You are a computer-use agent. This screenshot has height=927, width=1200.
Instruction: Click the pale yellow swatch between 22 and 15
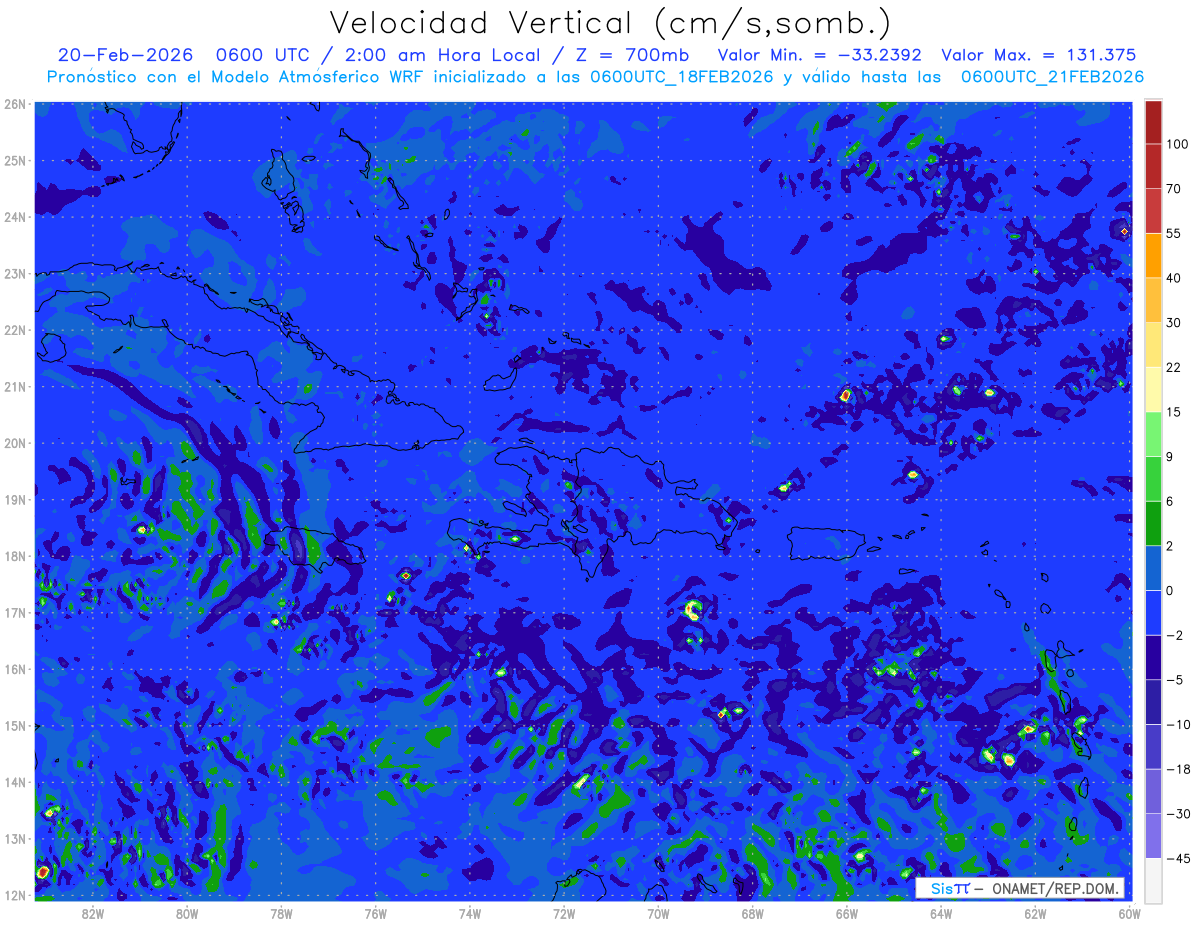[x=1153, y=389]
